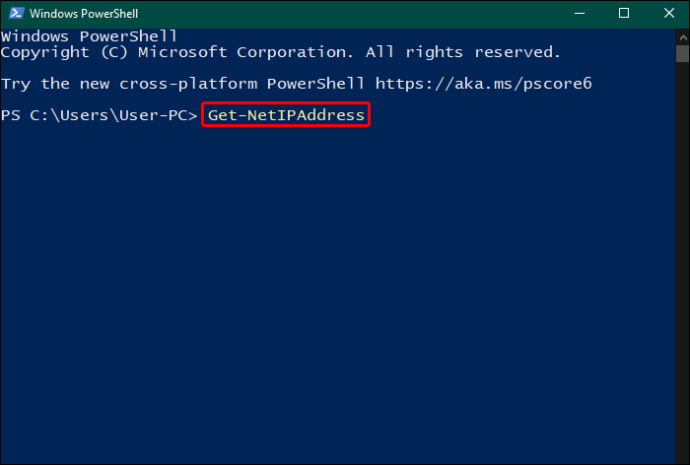Click the first console line Windows PowerShell
This screenshot has width=690, height=465.
point(89,36)
